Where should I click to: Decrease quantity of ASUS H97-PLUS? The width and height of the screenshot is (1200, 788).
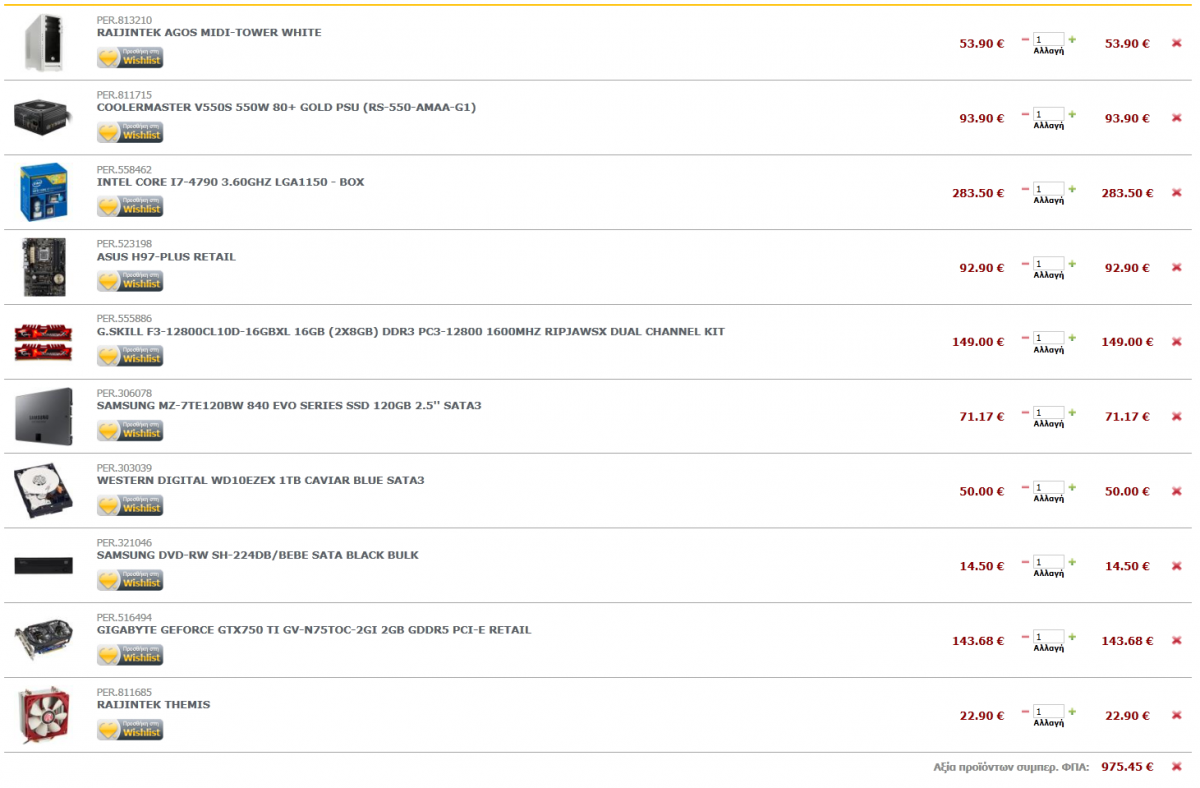pyautogui.click(x=1025, y=263)
